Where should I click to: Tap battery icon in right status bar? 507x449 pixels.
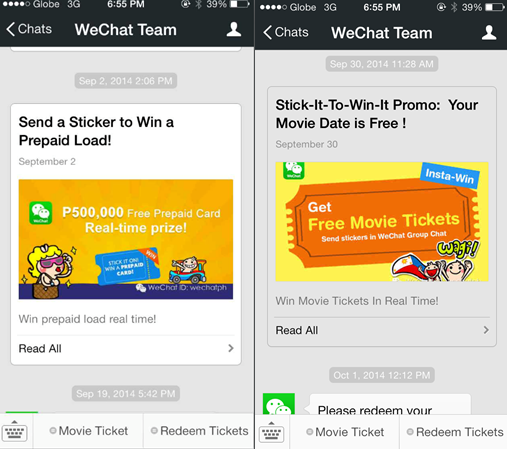coord(495,7)
